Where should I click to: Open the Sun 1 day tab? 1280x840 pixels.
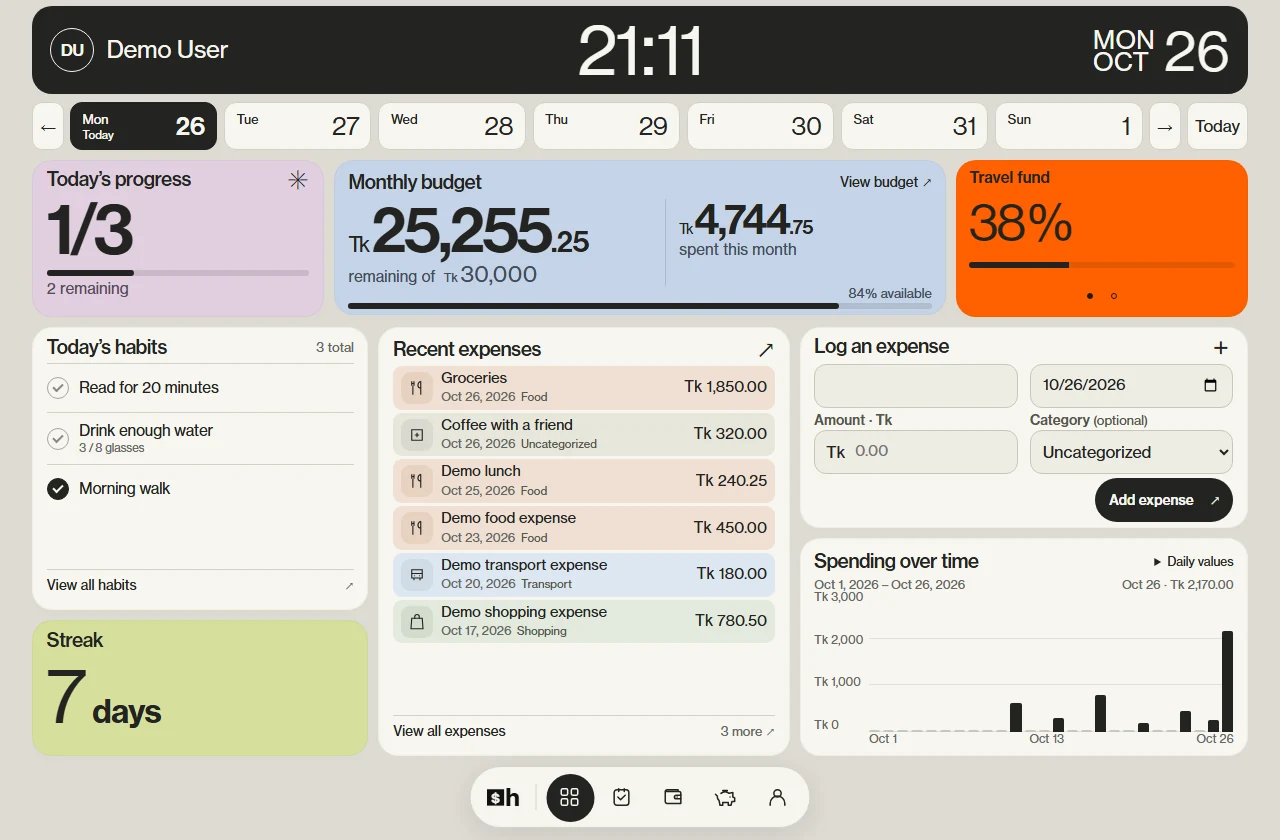(x=1069, y=126)
